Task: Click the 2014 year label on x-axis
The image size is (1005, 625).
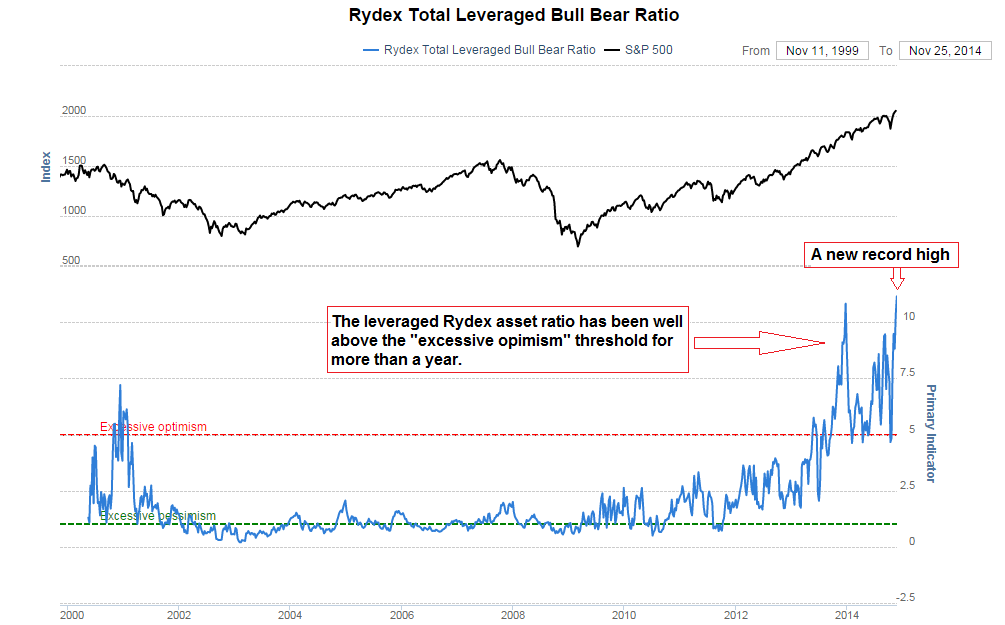Action: 847,614
